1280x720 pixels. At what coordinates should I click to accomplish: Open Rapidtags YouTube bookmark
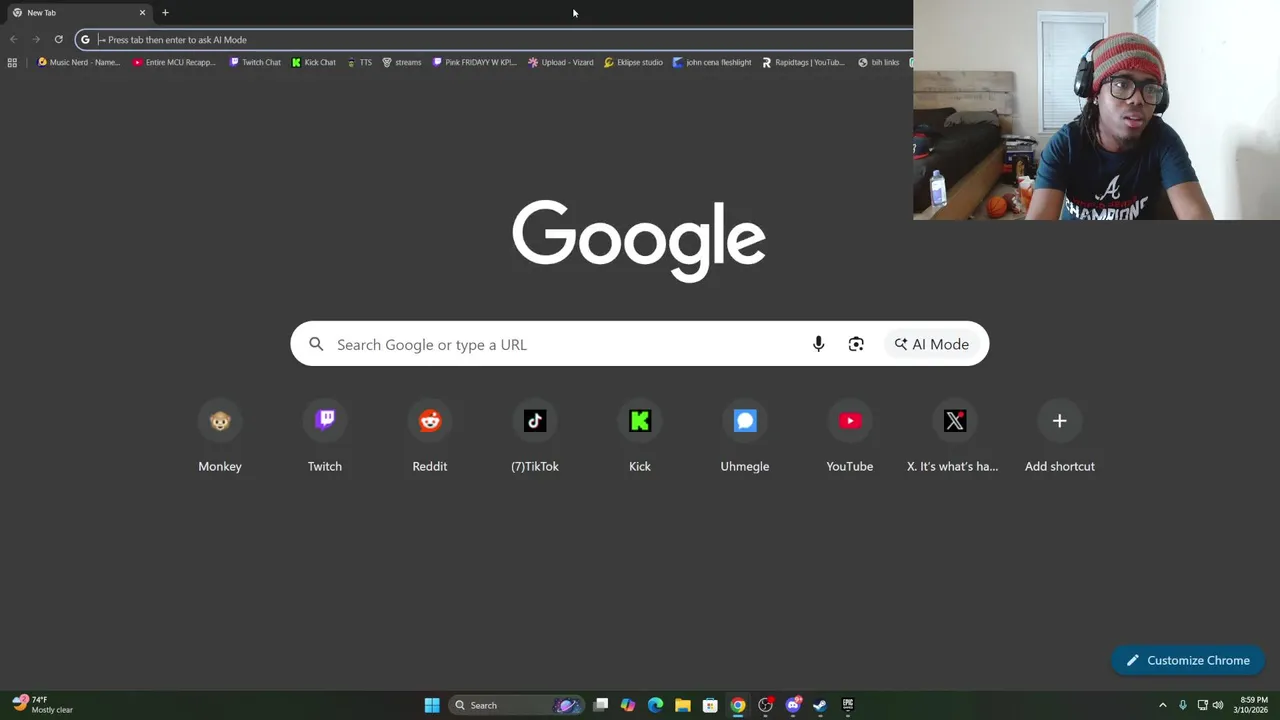coord(803,62)
